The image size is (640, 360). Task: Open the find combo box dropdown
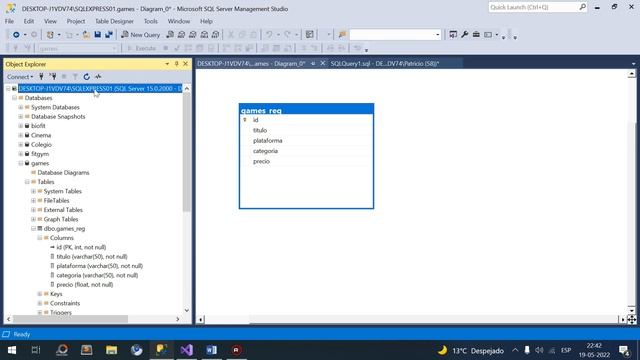pos(438,35)
